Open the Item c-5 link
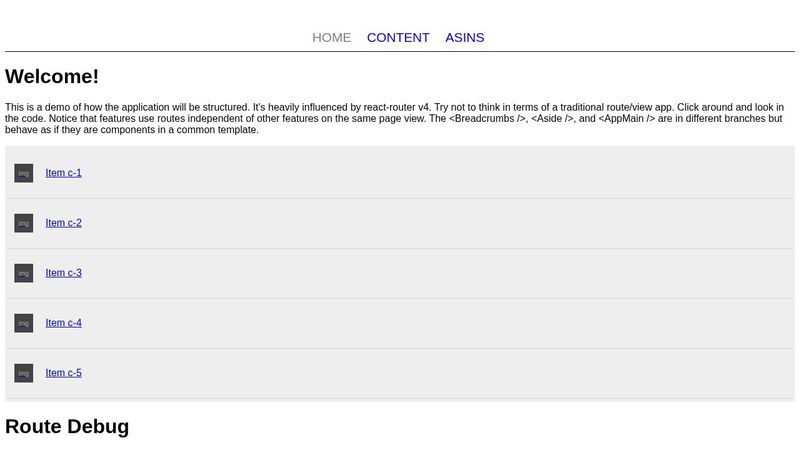Screen dimensions: 800x450 (63, 373)
